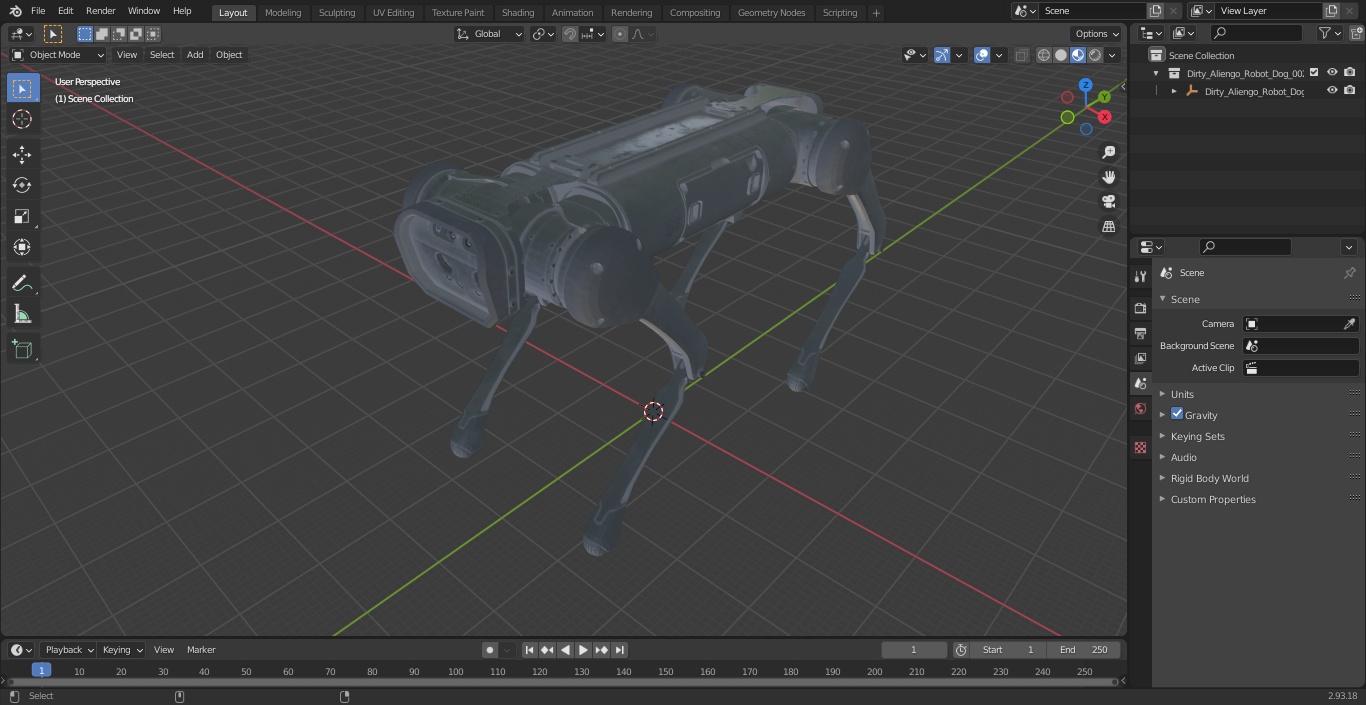Switch to wireframe viewport shading
This screenshot has height=705, width=1366.
(1044, 55)
